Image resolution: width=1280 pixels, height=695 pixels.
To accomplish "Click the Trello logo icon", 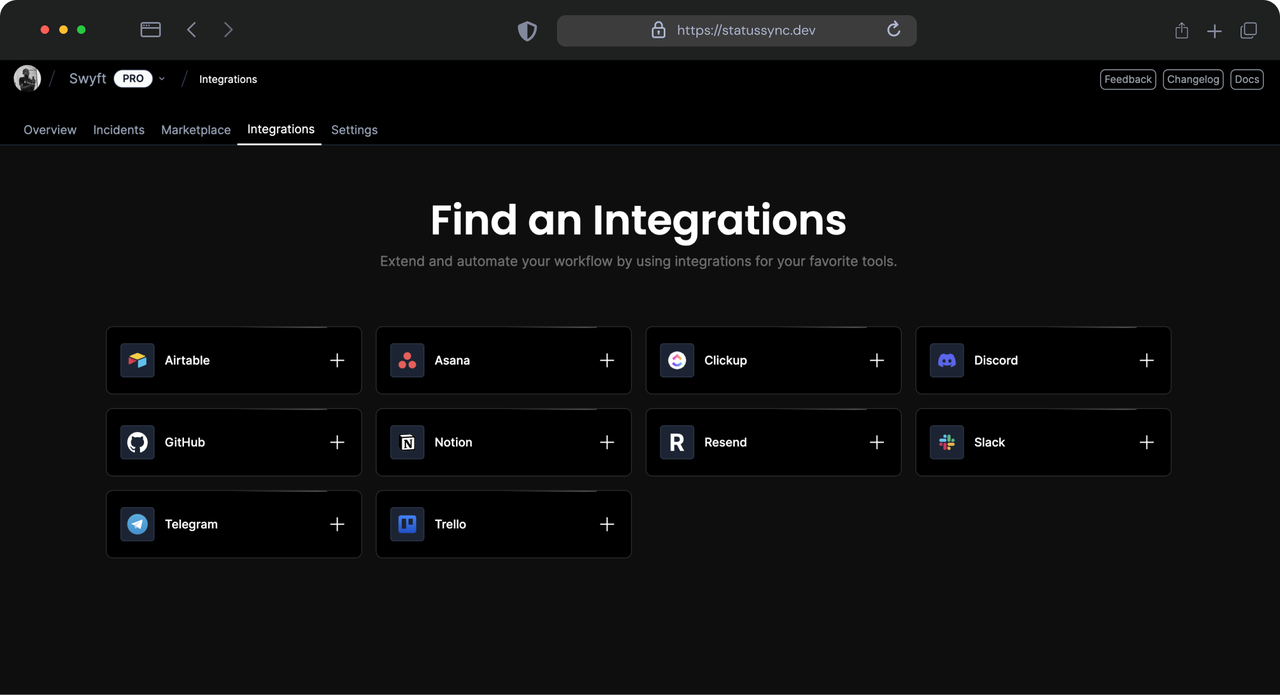I will 407,524.
